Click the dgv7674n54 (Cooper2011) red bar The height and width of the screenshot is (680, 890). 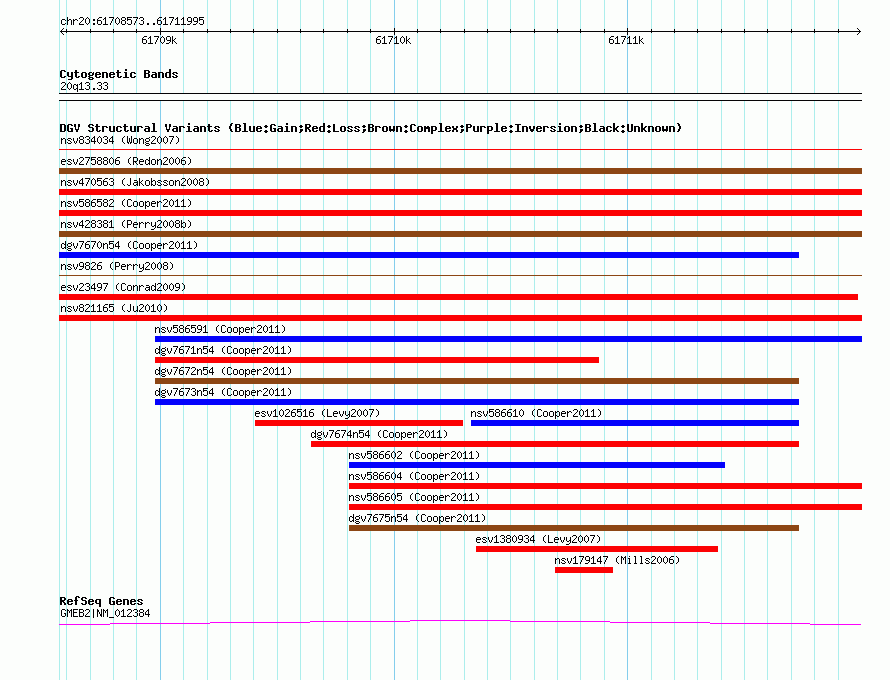[x=555, y=444]
